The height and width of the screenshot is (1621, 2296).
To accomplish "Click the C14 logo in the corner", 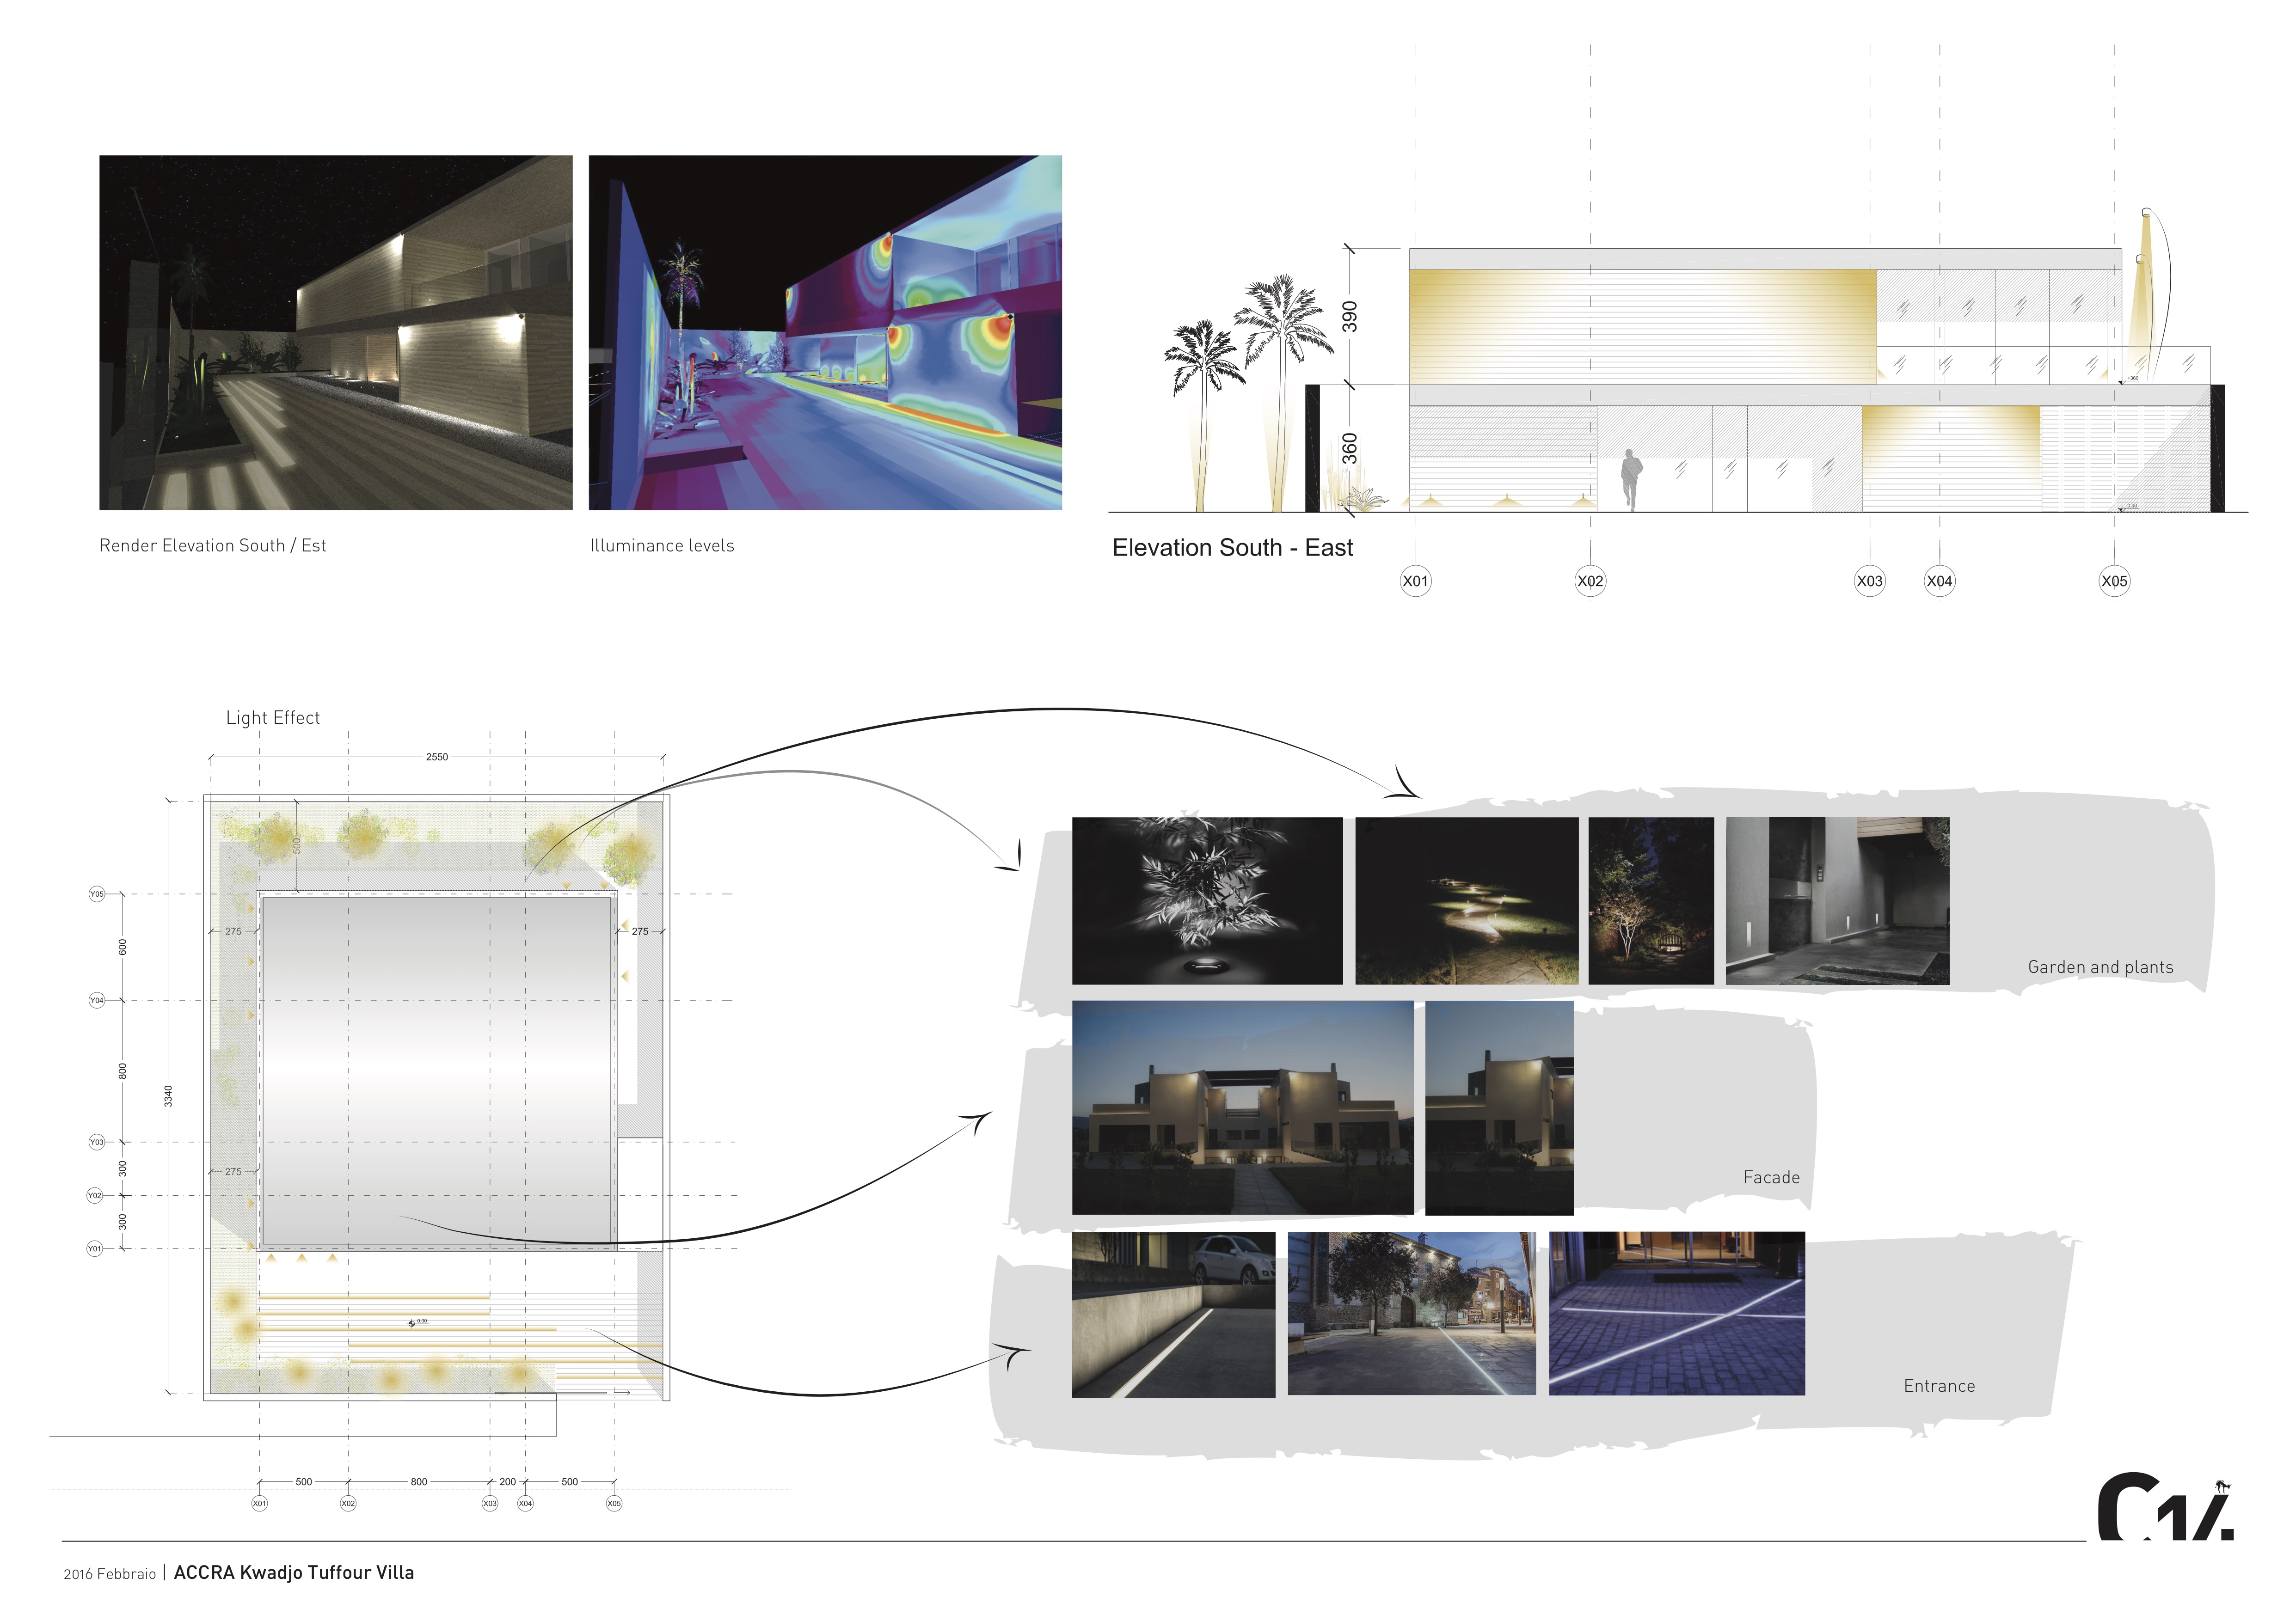I will point(2165,1506).
